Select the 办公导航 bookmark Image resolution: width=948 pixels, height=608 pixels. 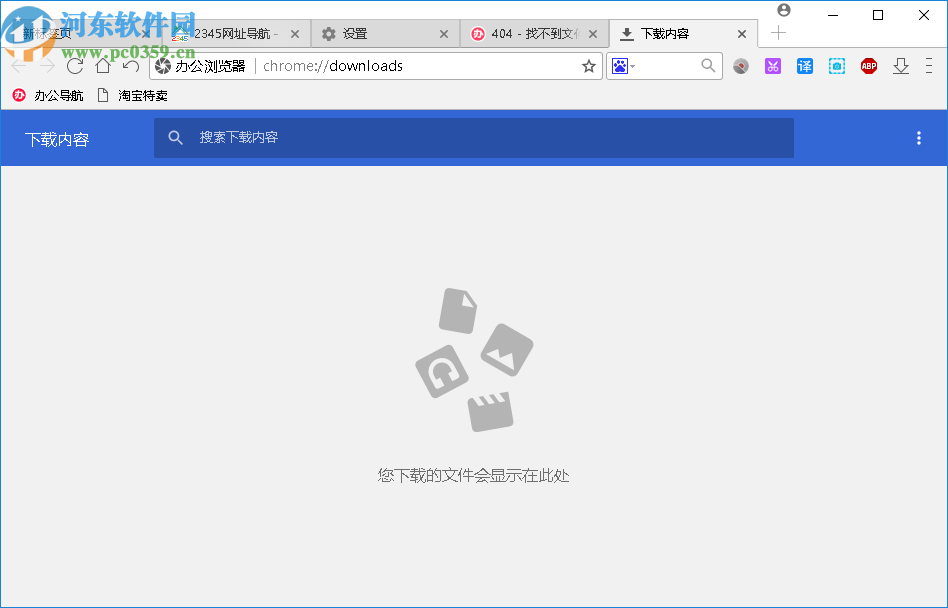point(49,96)
